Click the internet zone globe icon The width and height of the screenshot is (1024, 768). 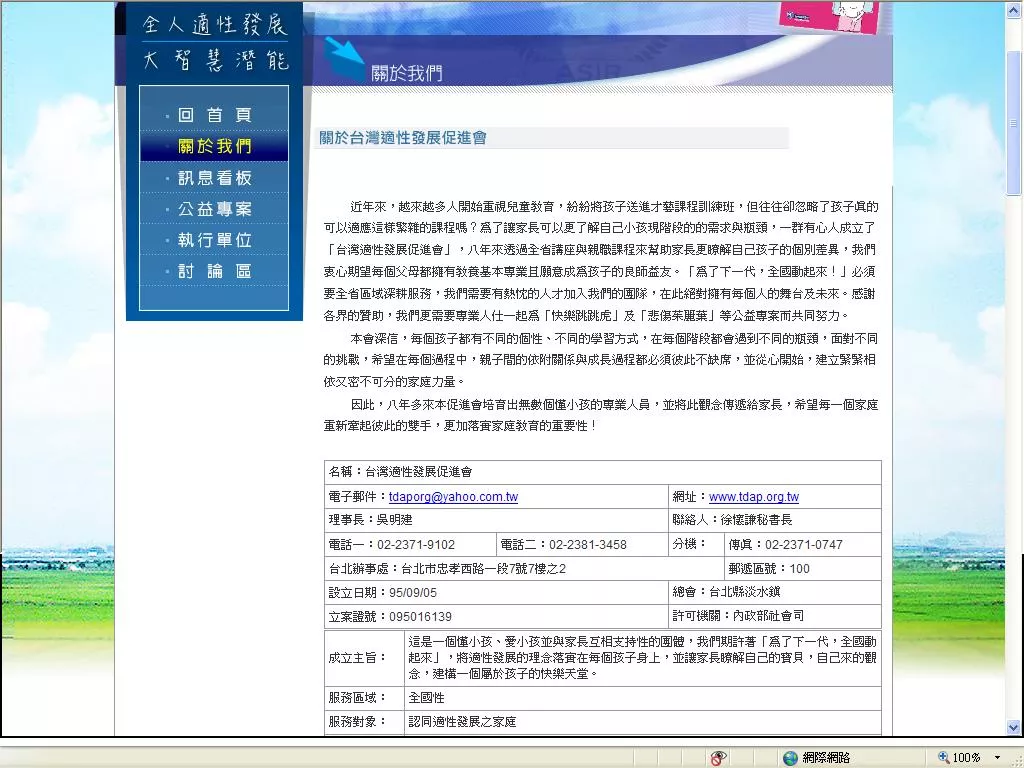click(x=790, y=758)
